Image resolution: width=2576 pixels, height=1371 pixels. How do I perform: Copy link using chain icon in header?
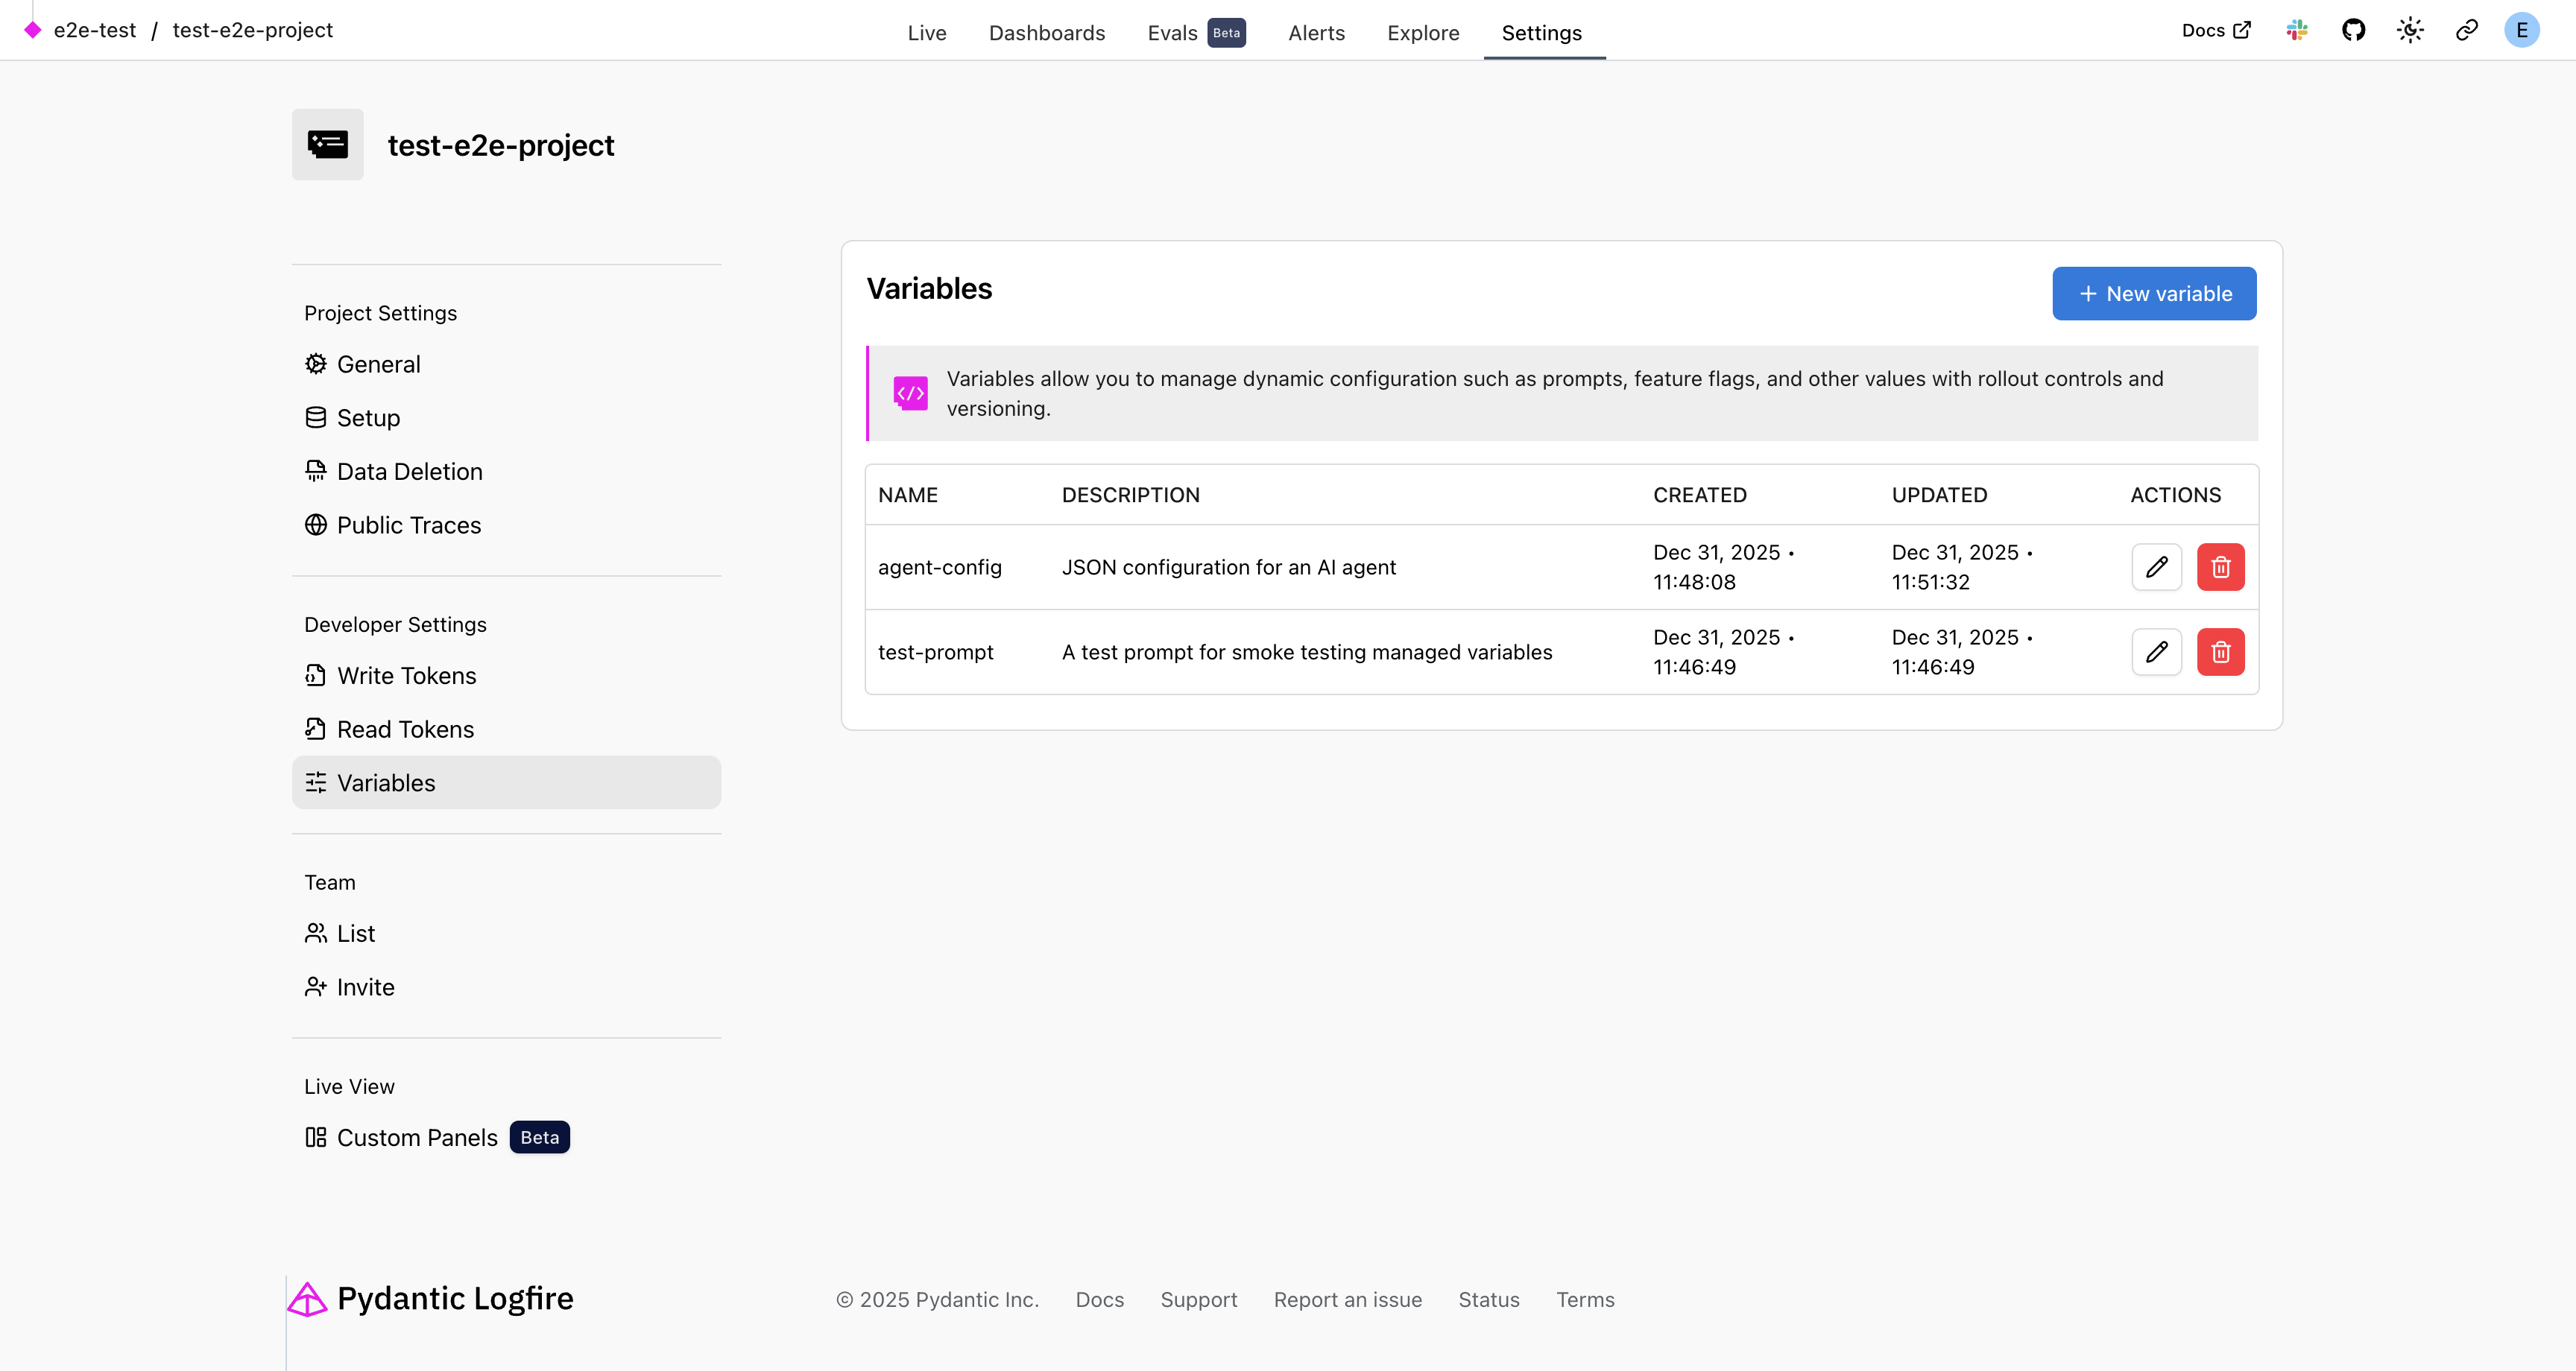[x=2466, y=30]
